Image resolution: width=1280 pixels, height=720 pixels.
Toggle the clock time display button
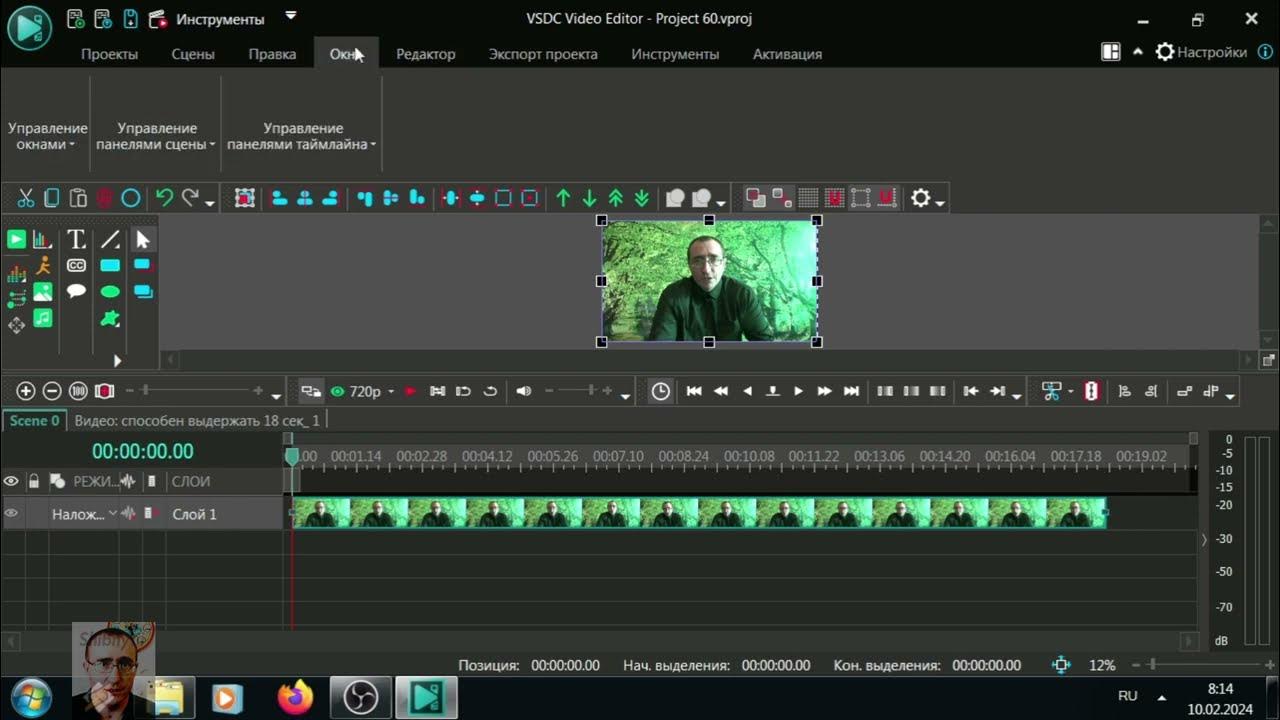point(660,391)
